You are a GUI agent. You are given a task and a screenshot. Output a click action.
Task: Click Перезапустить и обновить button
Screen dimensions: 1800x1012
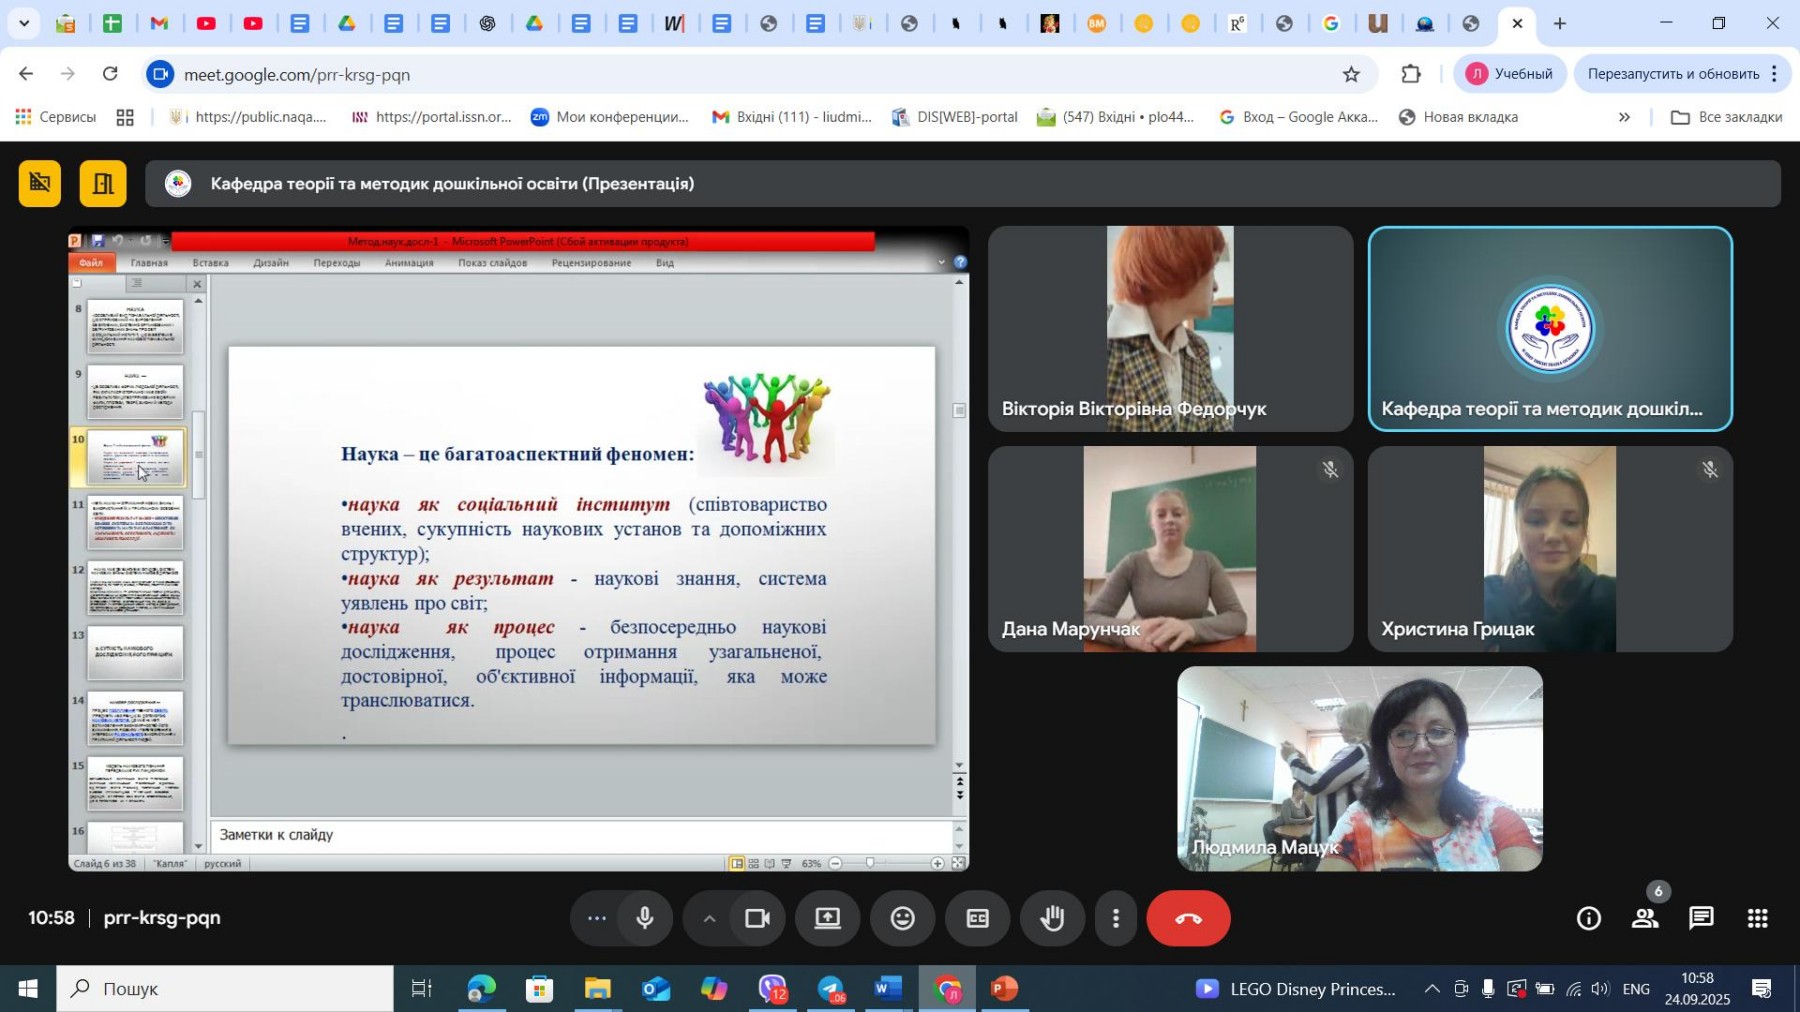point(1672,74)
